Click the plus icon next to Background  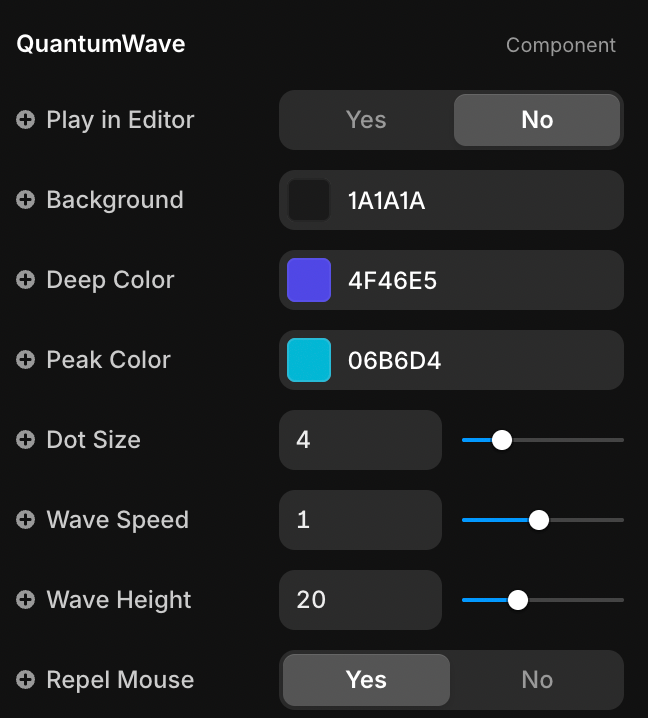pyautogui.click(x=26, y=200)
